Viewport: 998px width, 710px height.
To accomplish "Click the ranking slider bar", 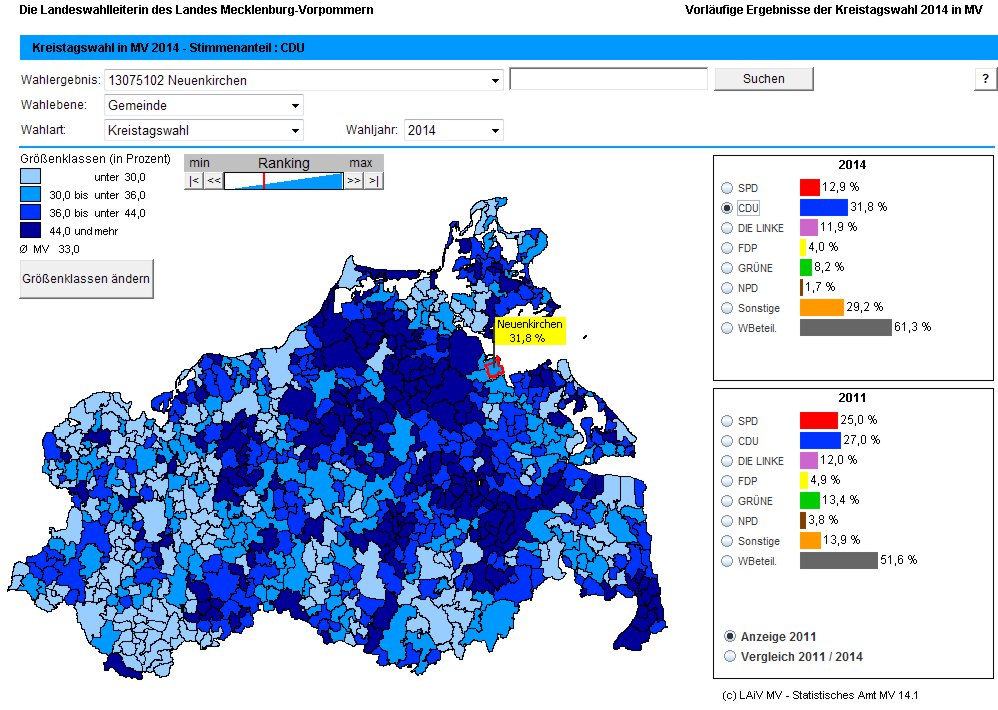I will tap(283, 180).
